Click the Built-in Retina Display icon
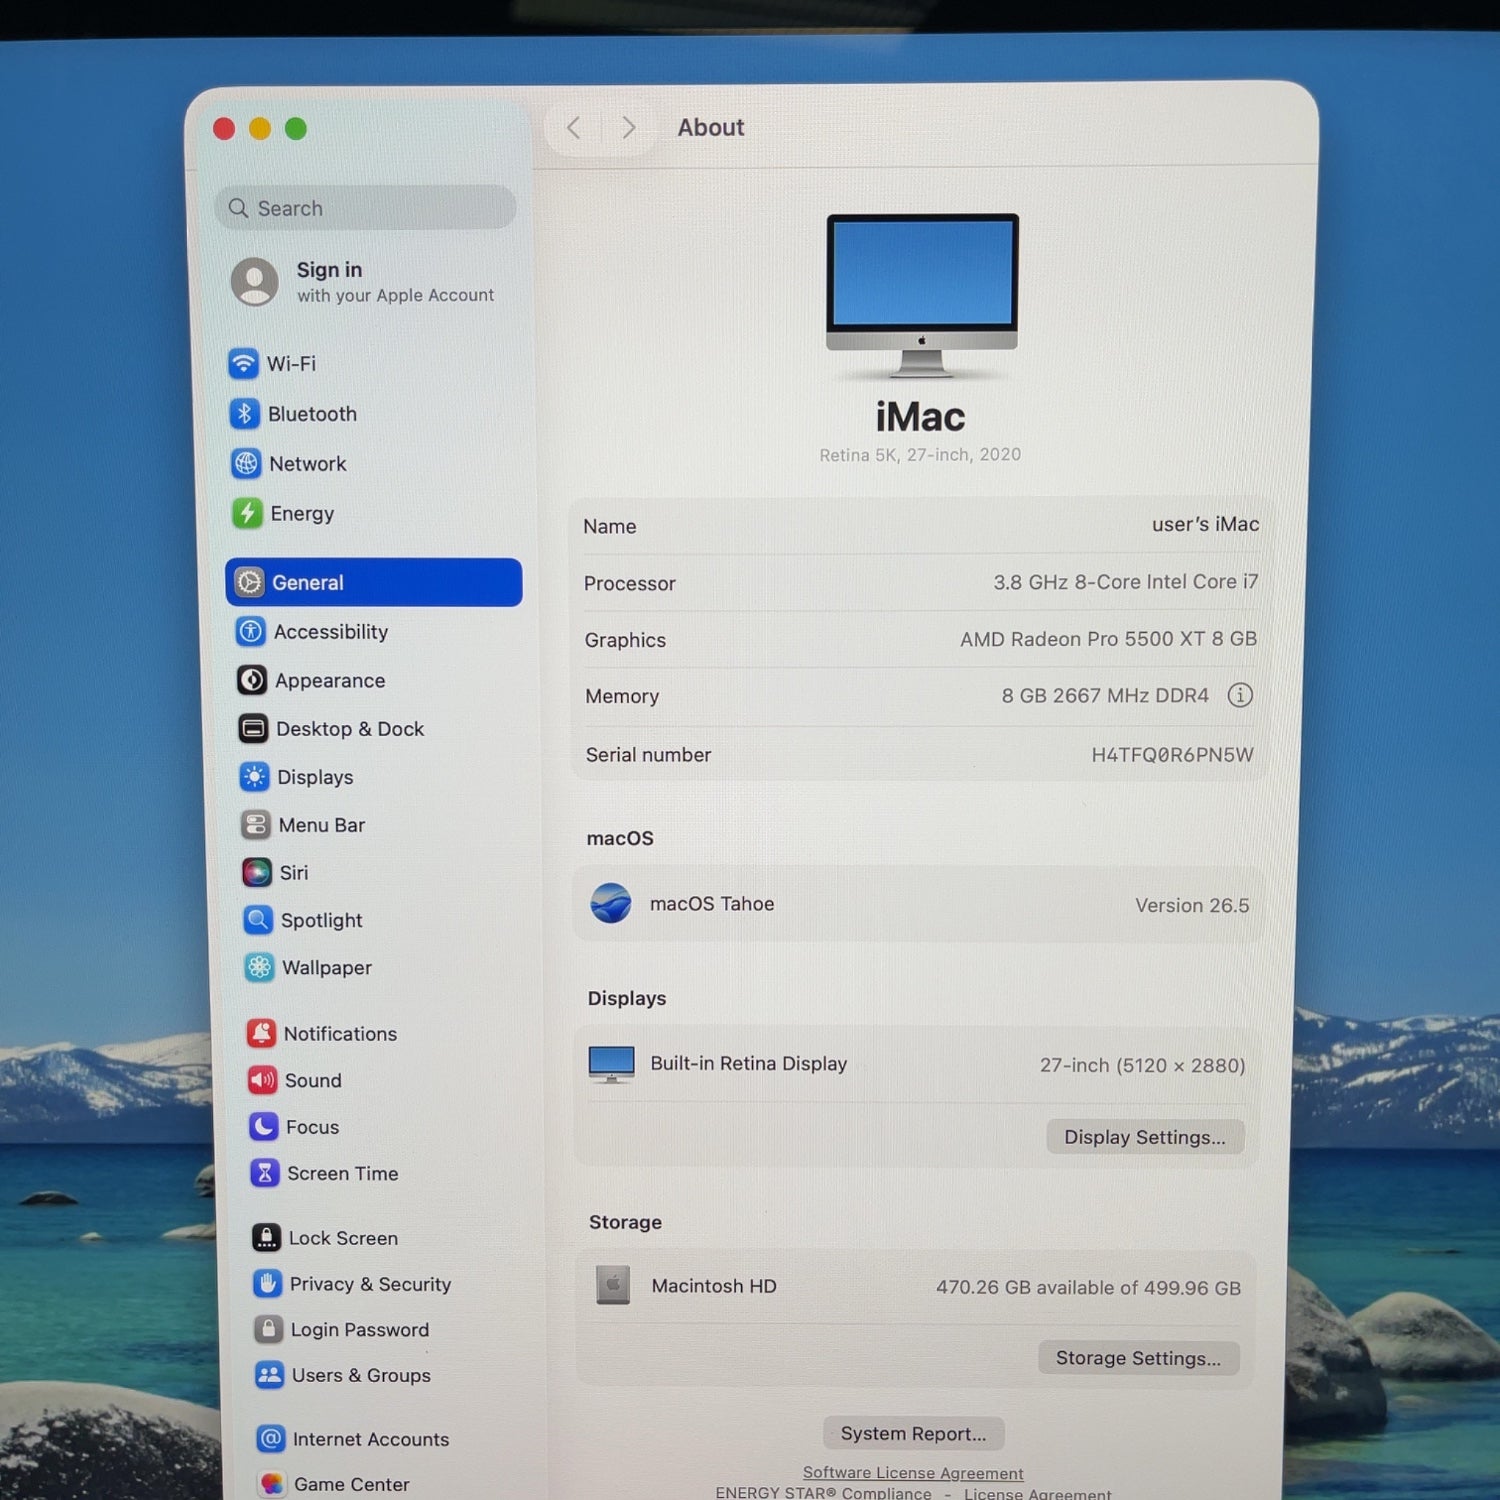The height and width of the screenshot is (1500, 1500). click(x=611, y=1064)
